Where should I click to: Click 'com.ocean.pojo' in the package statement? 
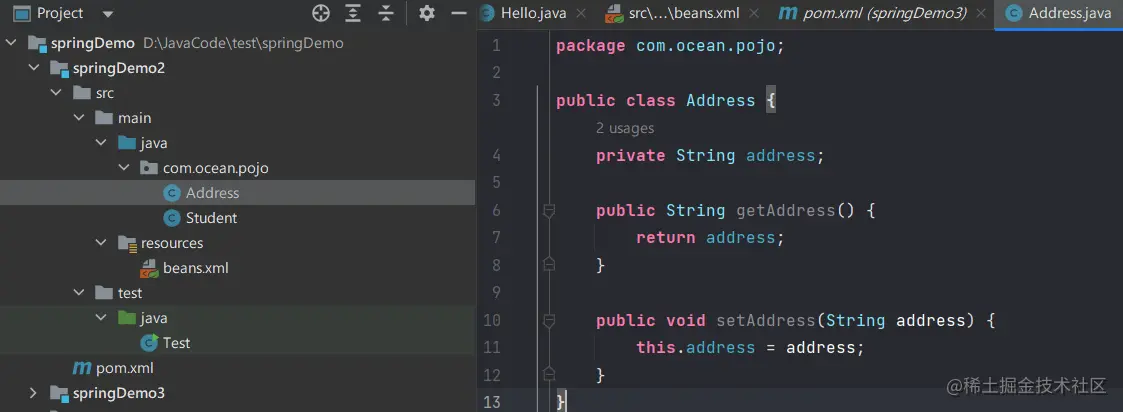(x=705, y=46)
